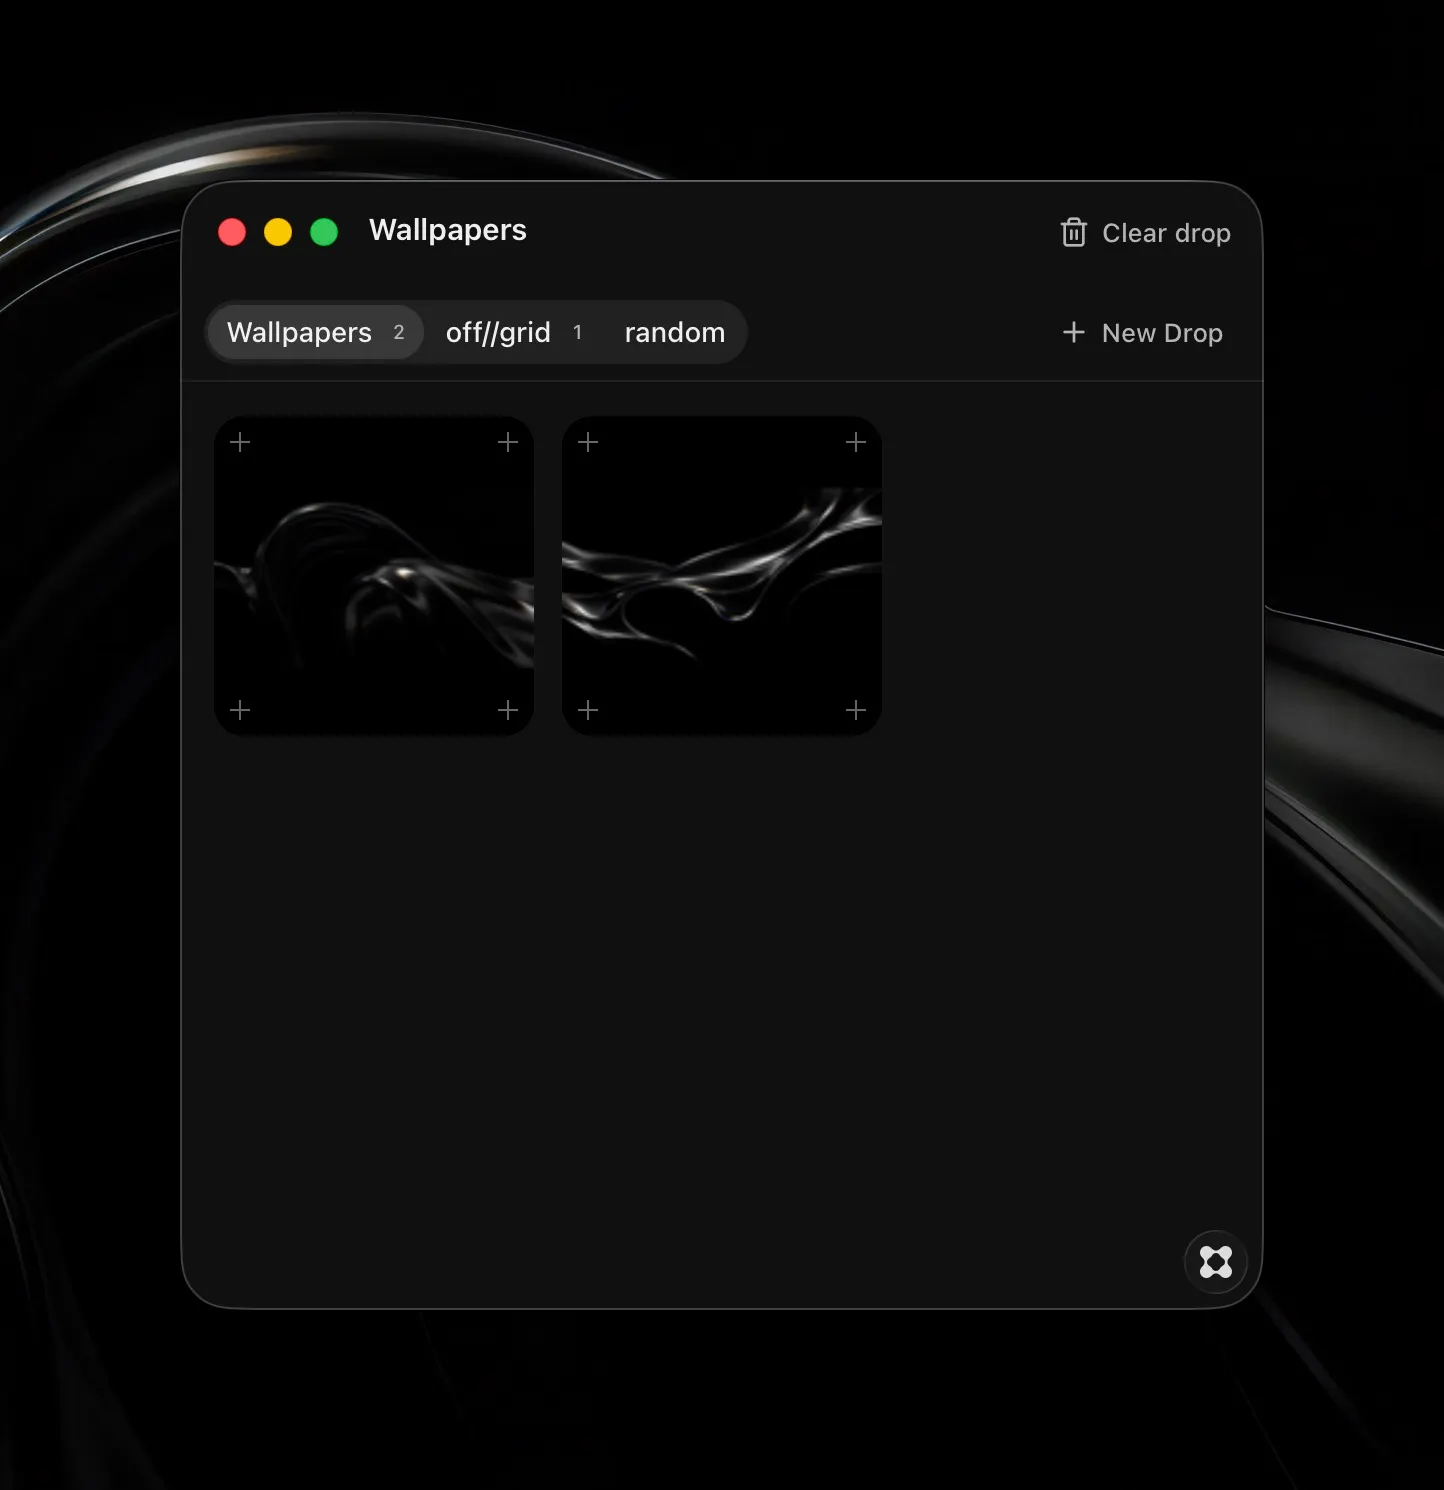
Task: Switch to the random drop tab
Action: click(x=675, y=332)
